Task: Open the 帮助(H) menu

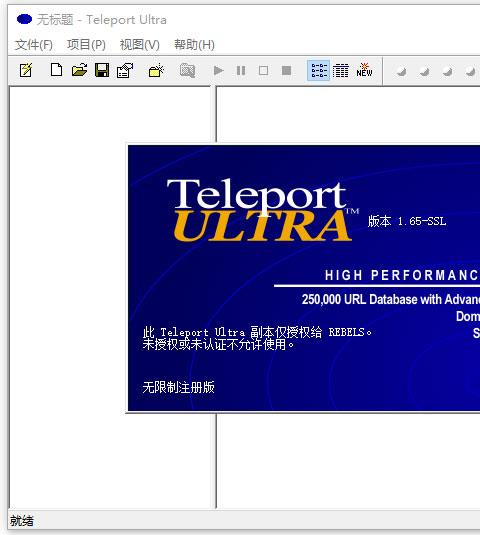Action: pos(194,45)
